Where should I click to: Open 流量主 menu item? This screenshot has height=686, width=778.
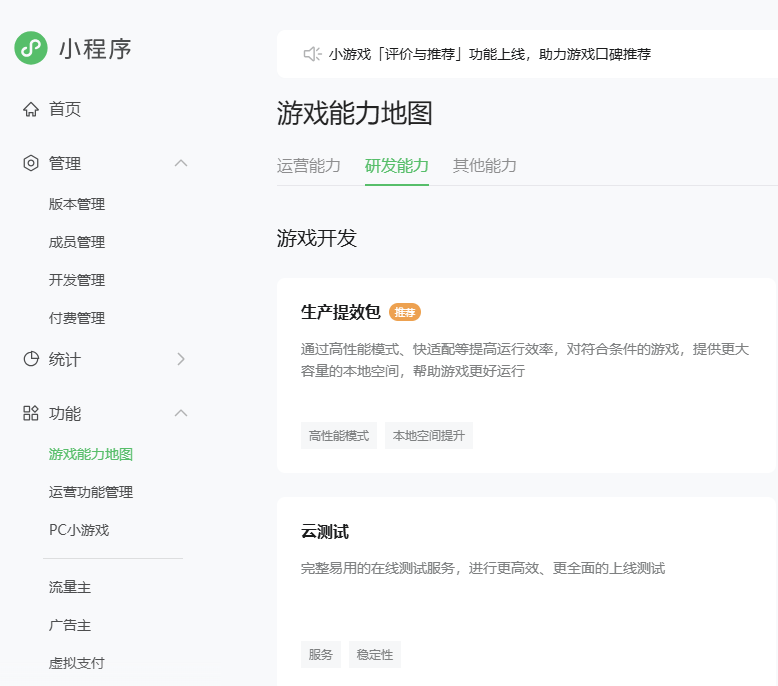70,587
